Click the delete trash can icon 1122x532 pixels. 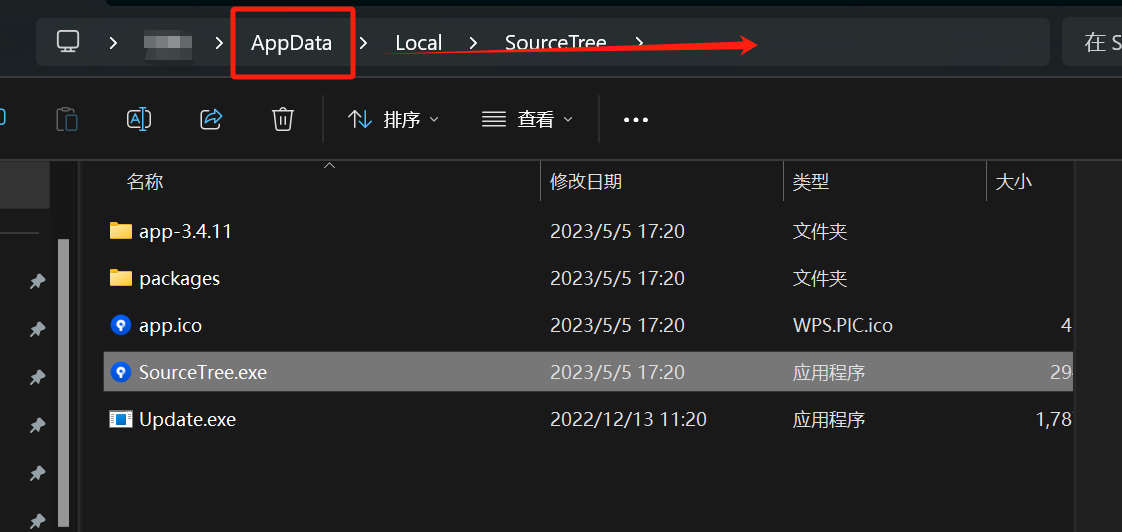pyautogui.click(x=283, y=119)
